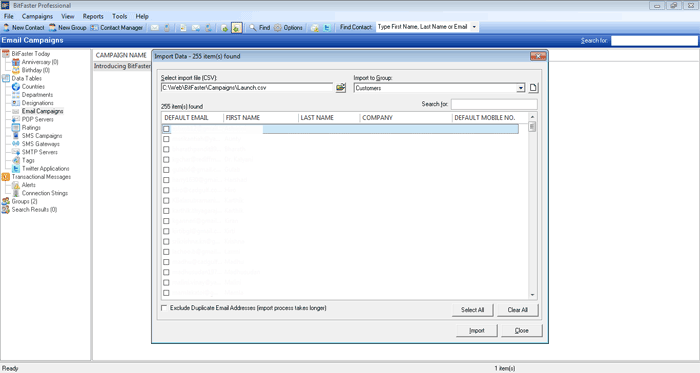
Task: Select Email Campaigns in the sidebar tree
Action: pos(42,111)
